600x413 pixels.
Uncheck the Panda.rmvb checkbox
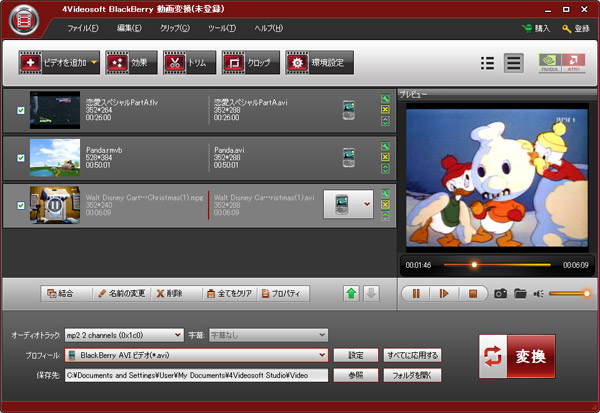pos(21,158)
